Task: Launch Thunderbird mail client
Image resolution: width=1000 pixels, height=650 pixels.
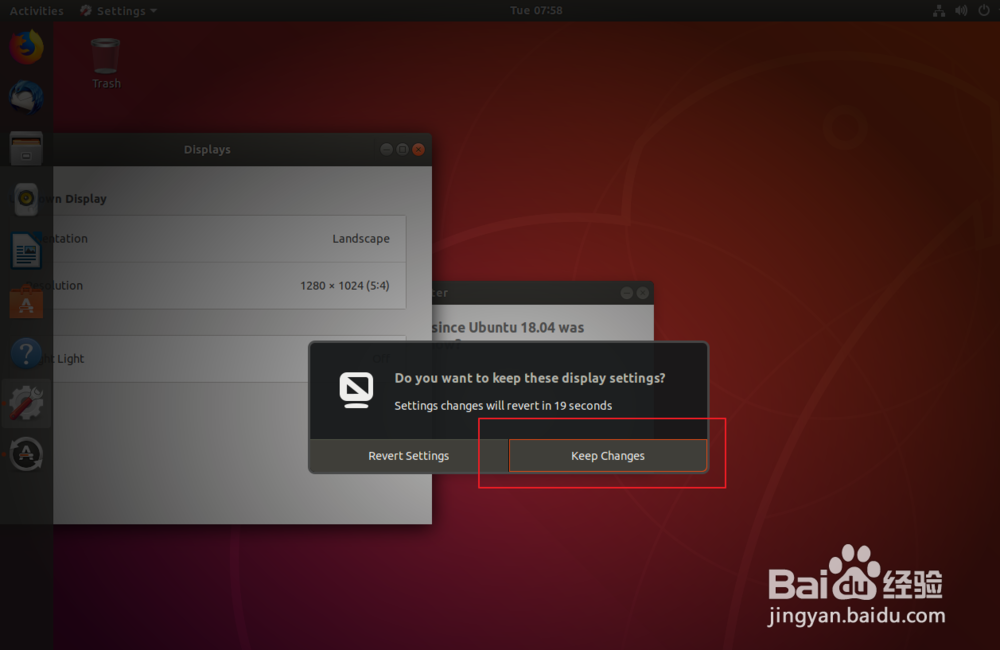Action: (25, 97)
